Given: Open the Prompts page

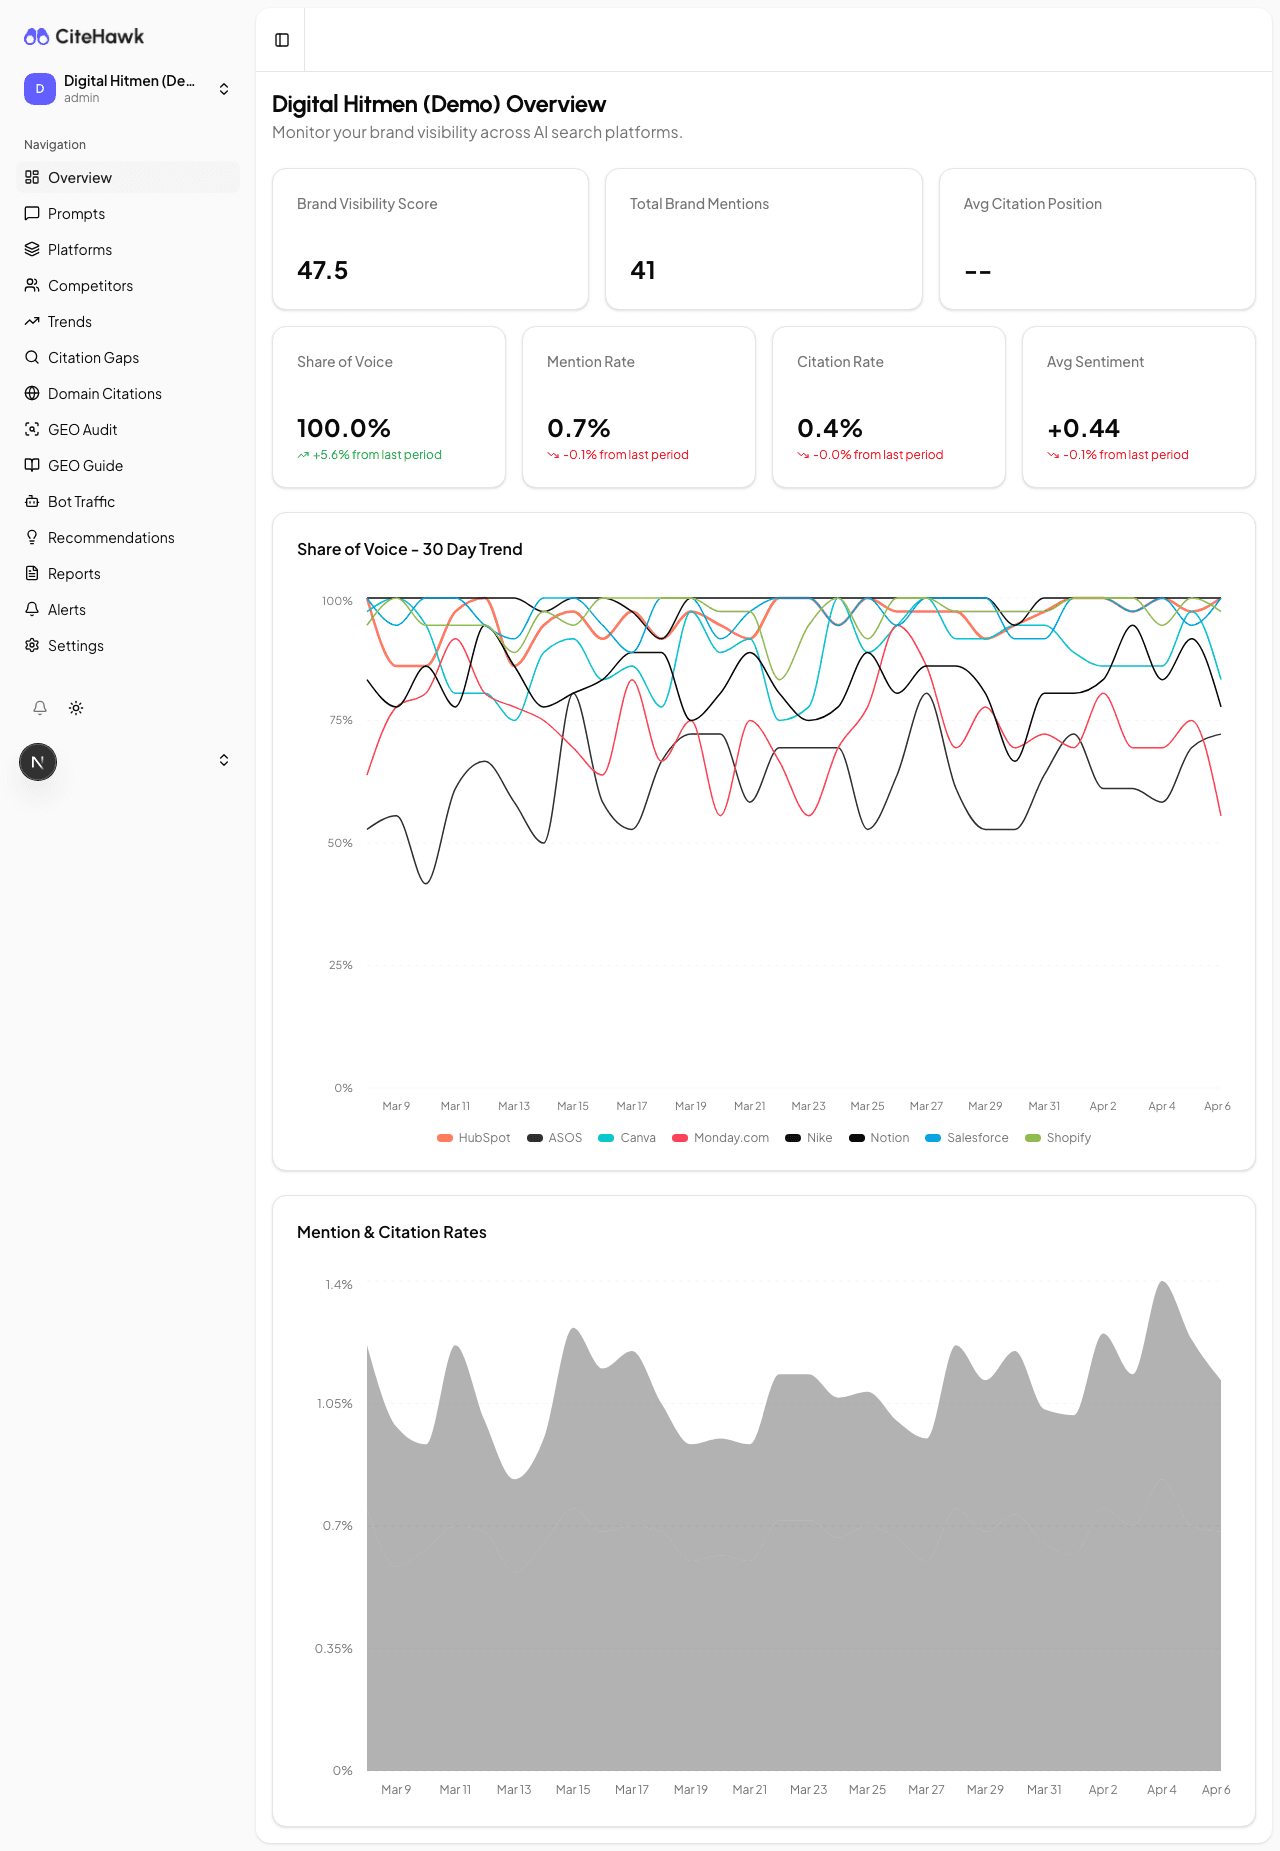Looking at the screenshot, I should [x=128, y=213].
